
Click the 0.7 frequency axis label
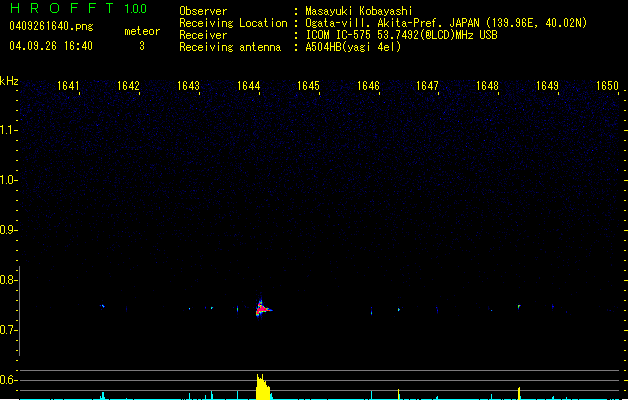tap(8, 330)
